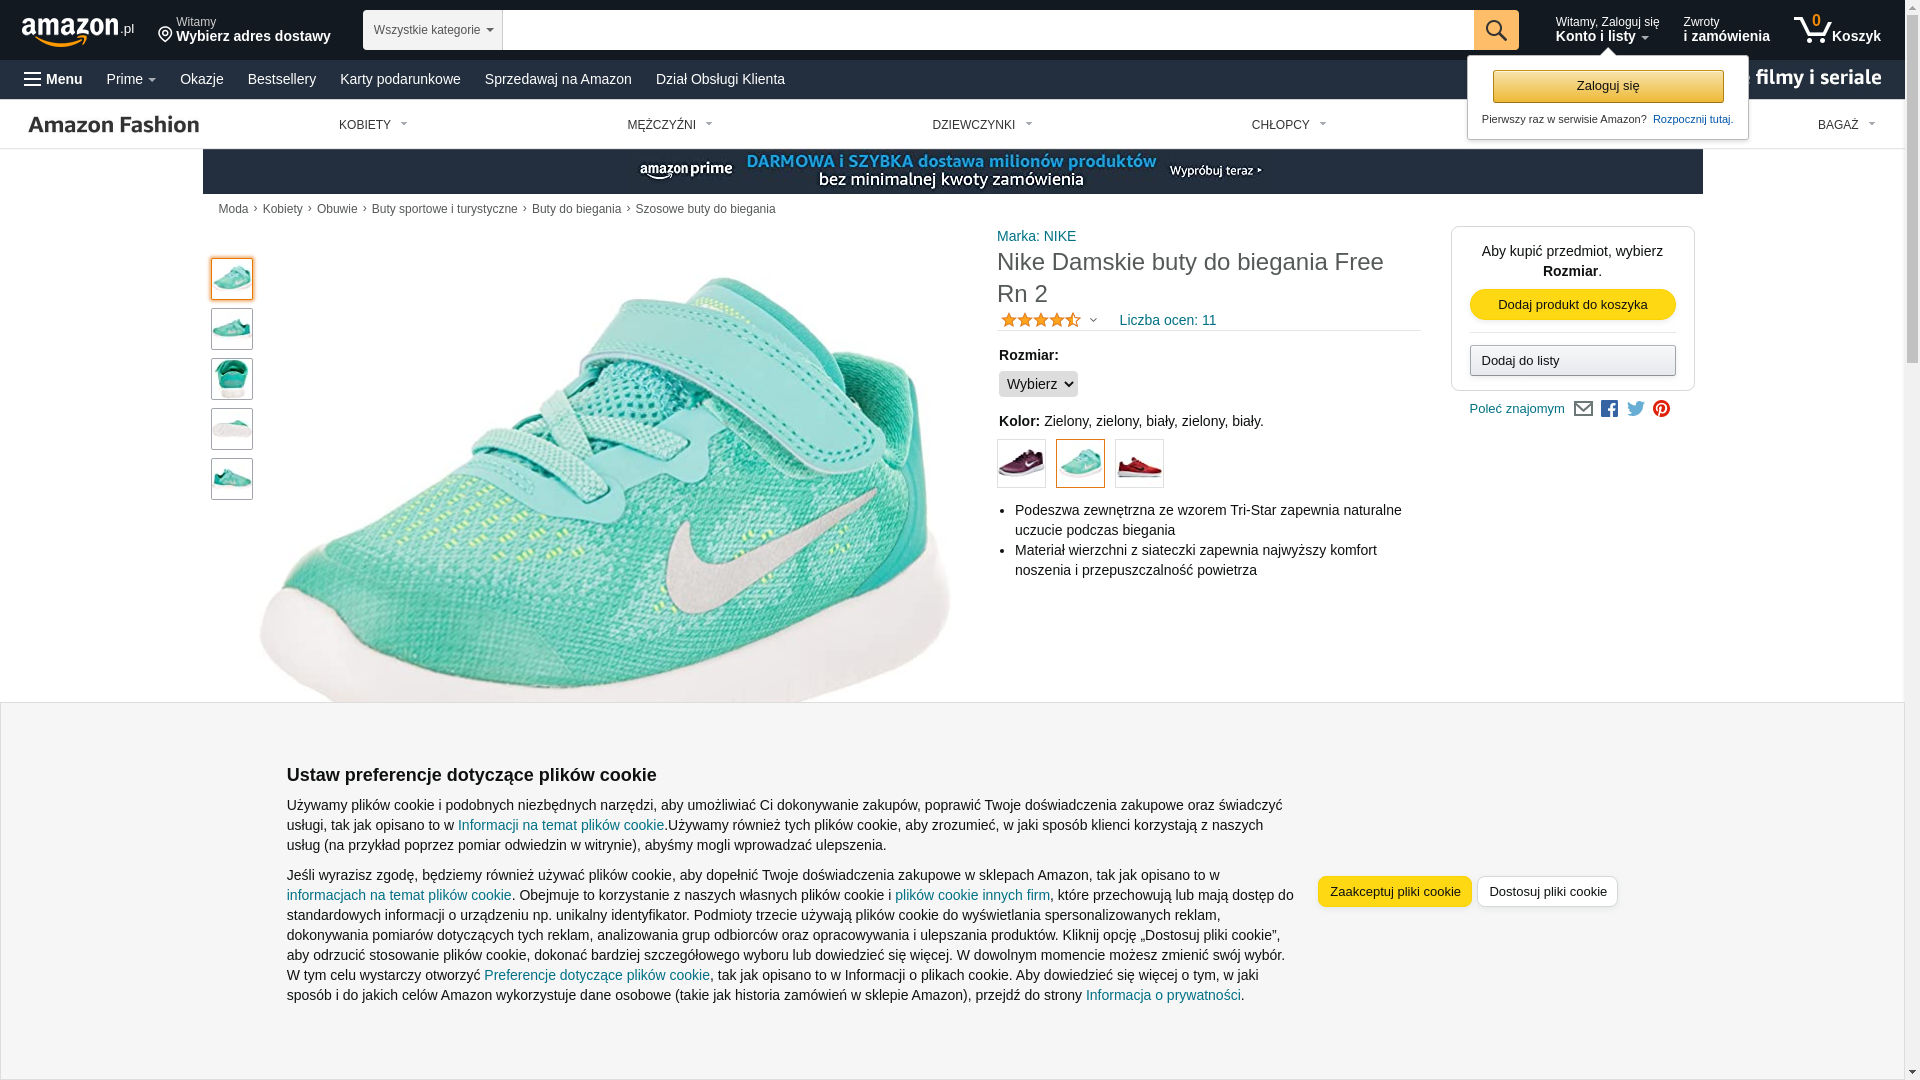The image size is (1920, 1080).
Task: Select the dark purple shoe color
Action: pos(1021,464)
